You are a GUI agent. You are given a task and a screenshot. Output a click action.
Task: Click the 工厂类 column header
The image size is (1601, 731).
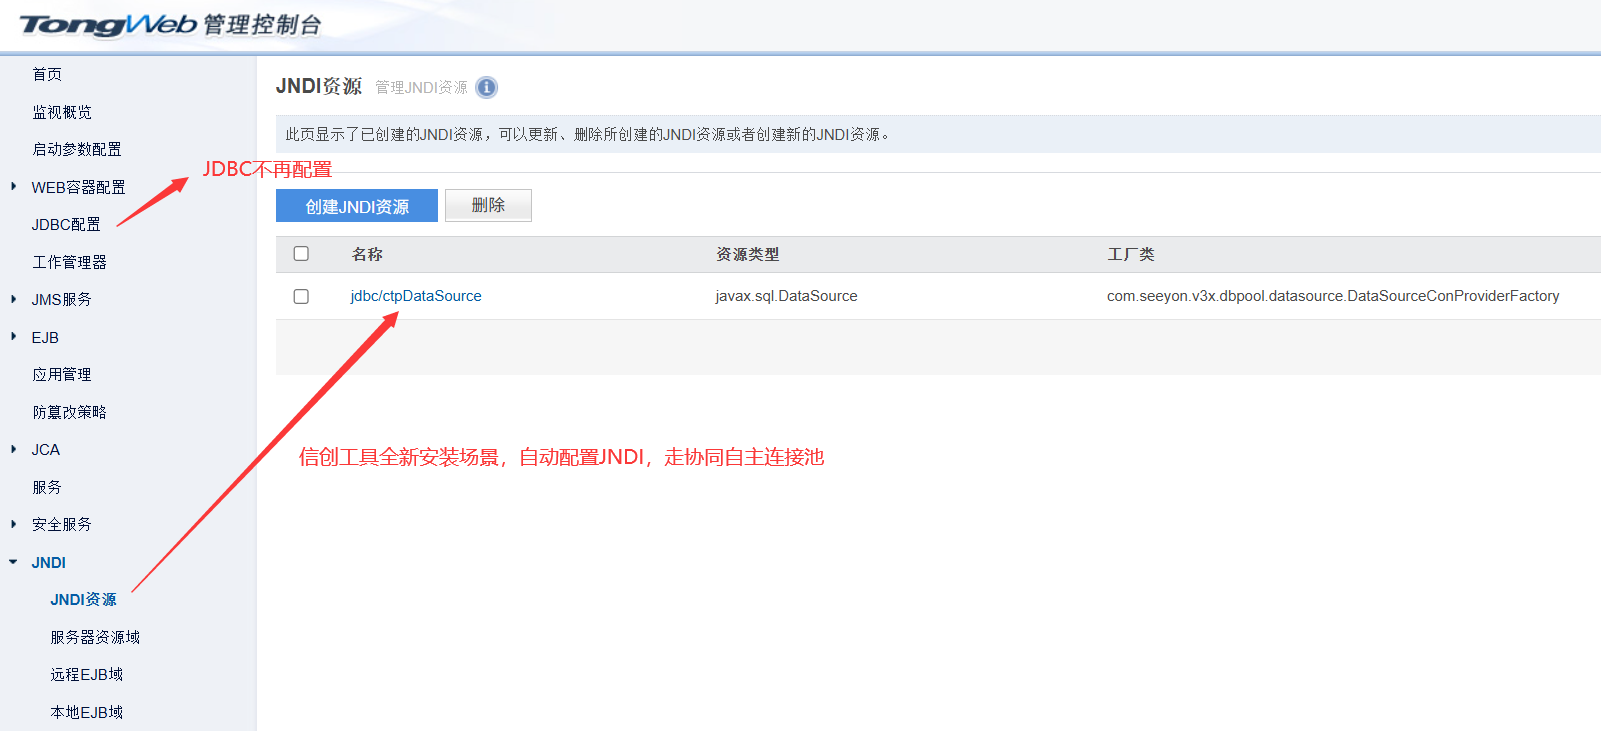1131,254
